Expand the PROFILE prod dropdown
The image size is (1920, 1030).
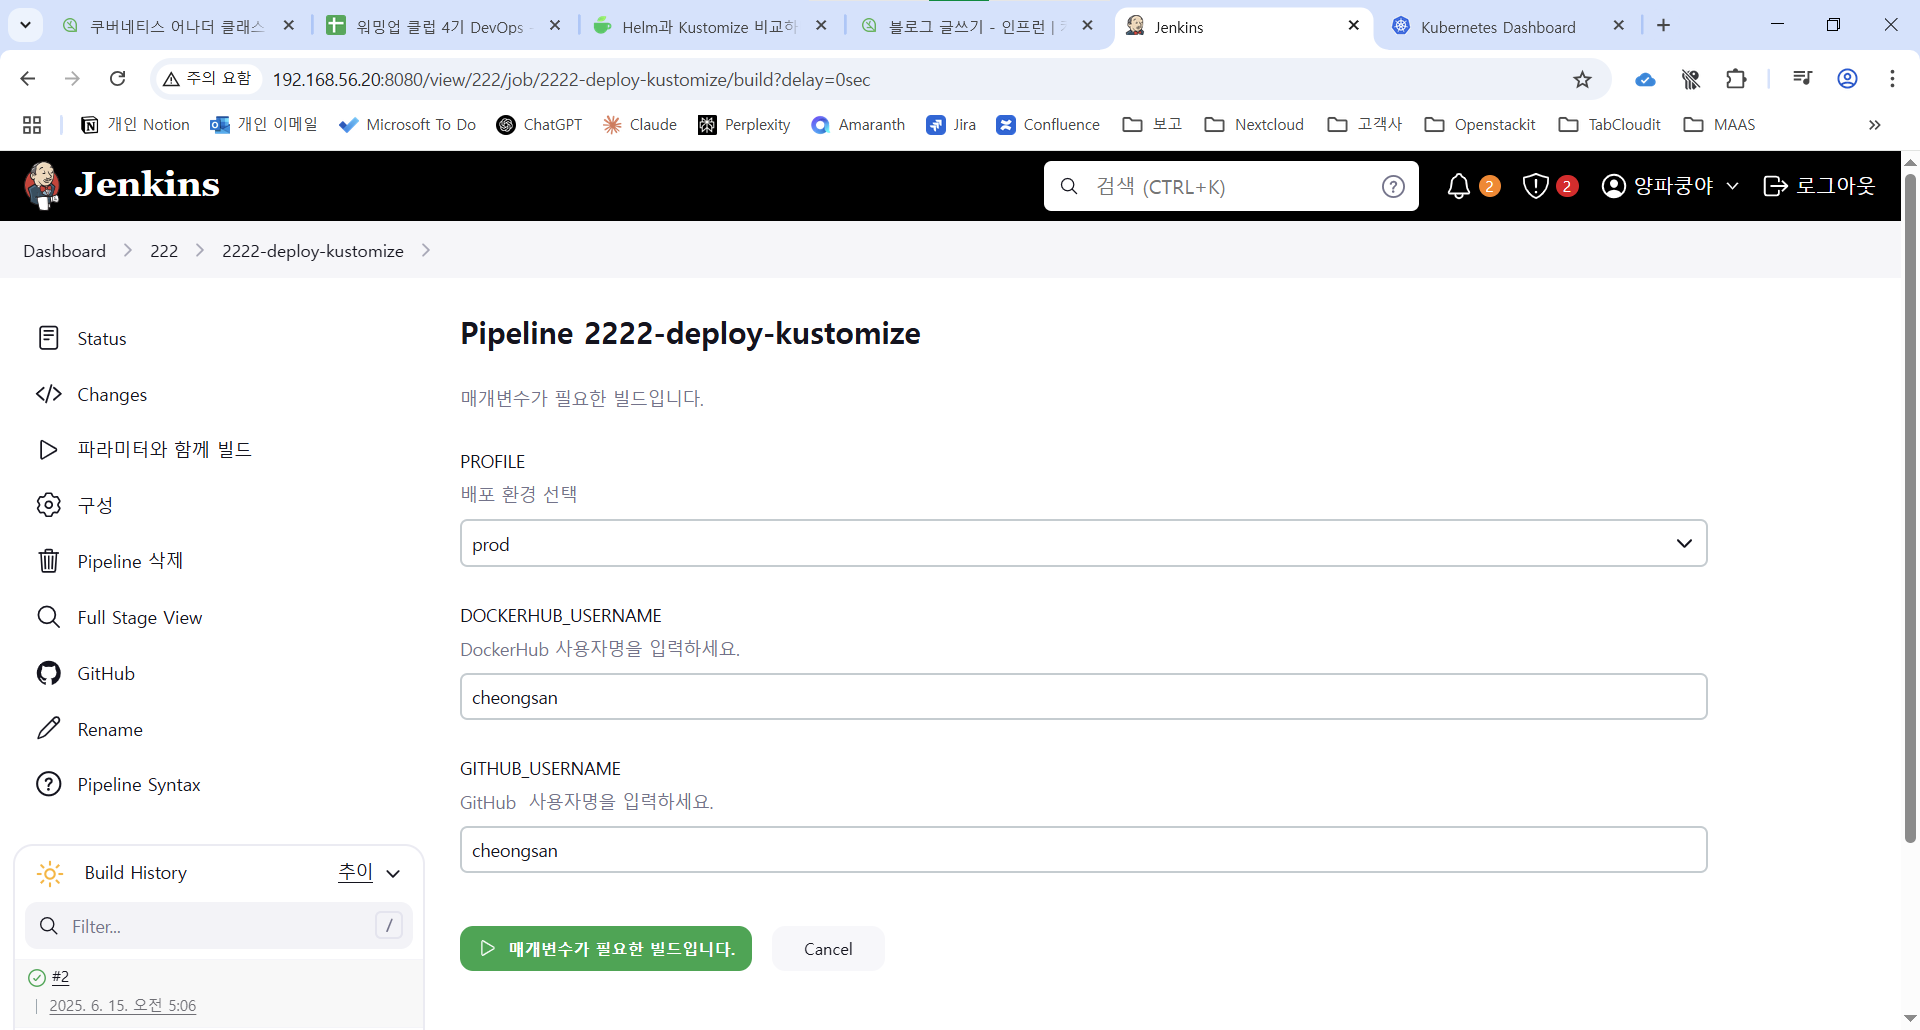pos(1083,544)
